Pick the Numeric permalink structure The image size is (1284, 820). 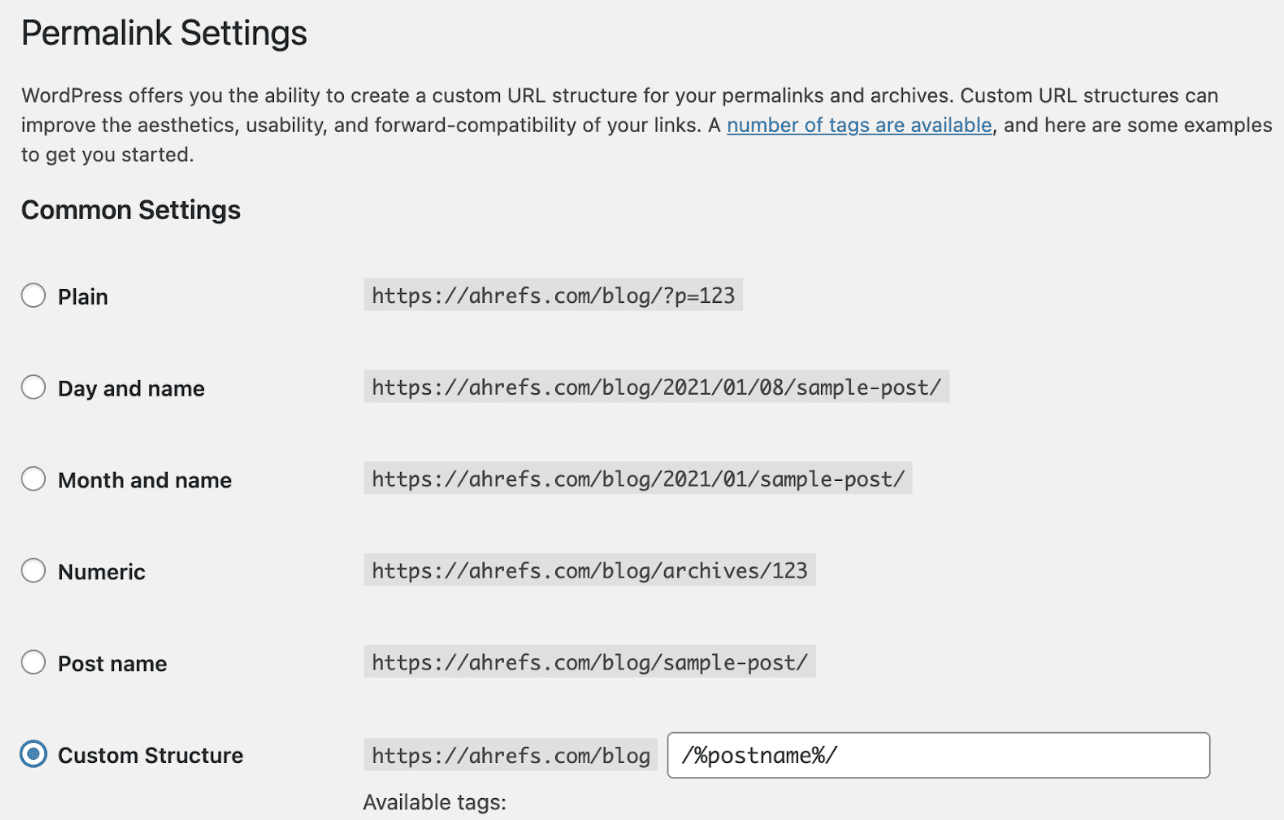32,570
